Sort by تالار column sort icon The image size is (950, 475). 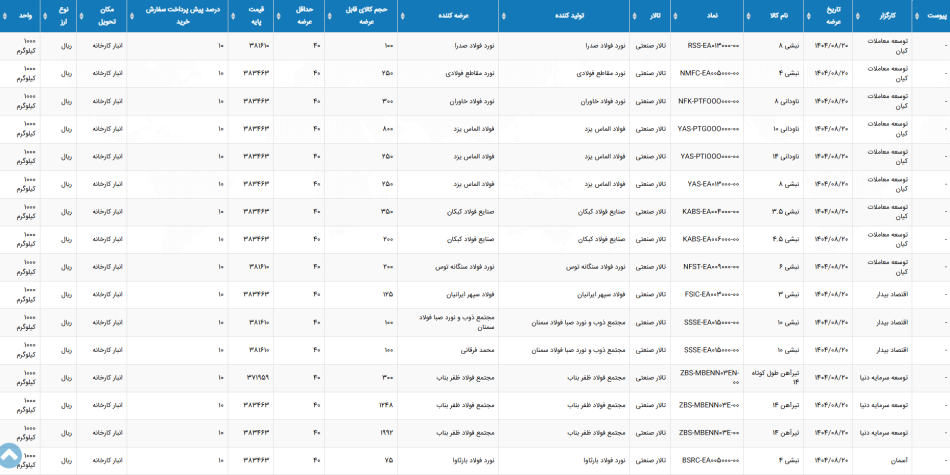pos(634,16)
